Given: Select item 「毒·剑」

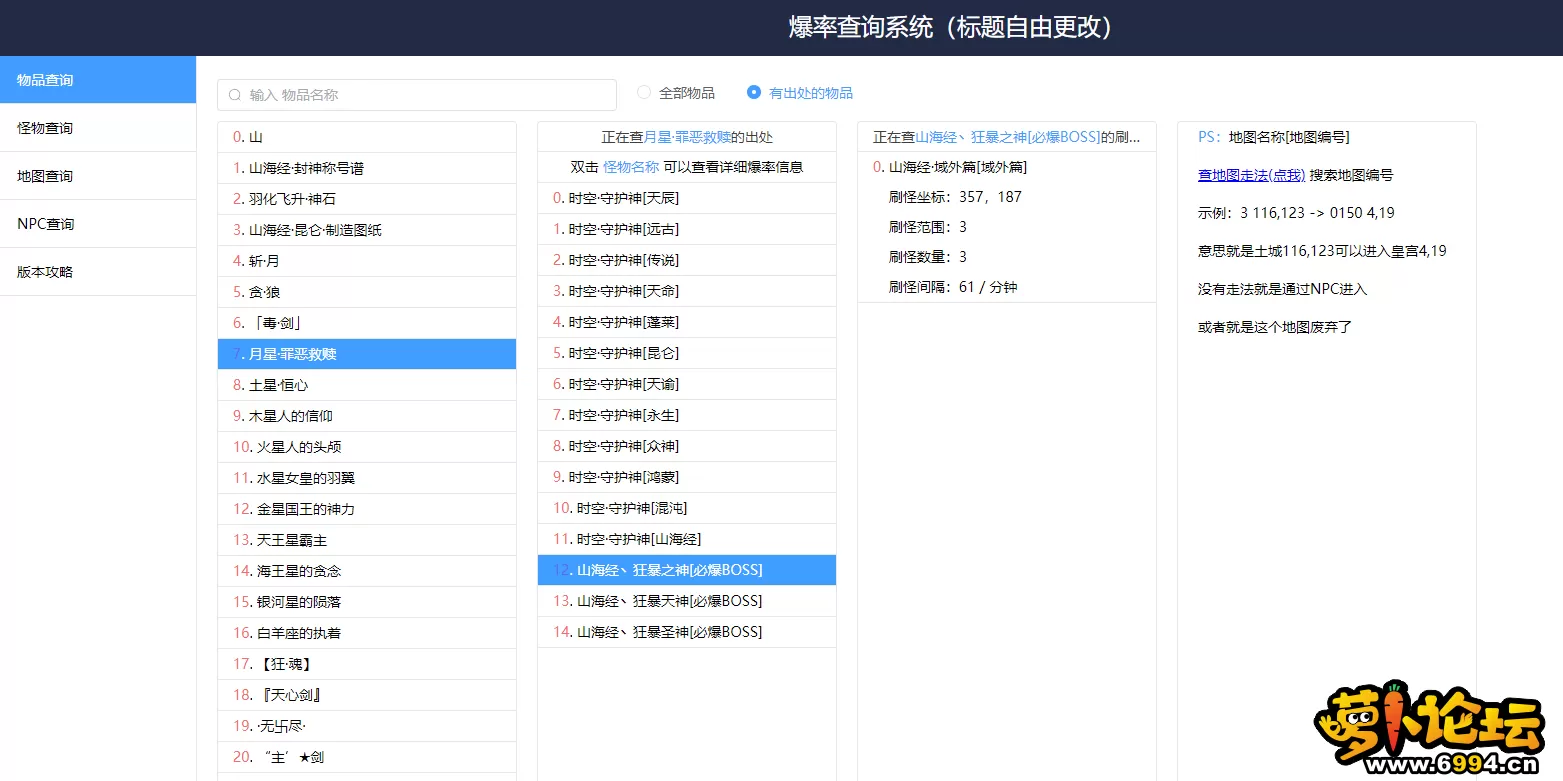Looking at the screenshot, I should [367, 323].
